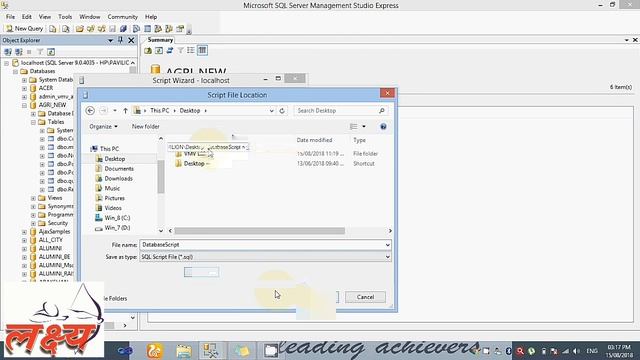Open the Tools menu
The image size is (640, 360).
click(65, 17)
